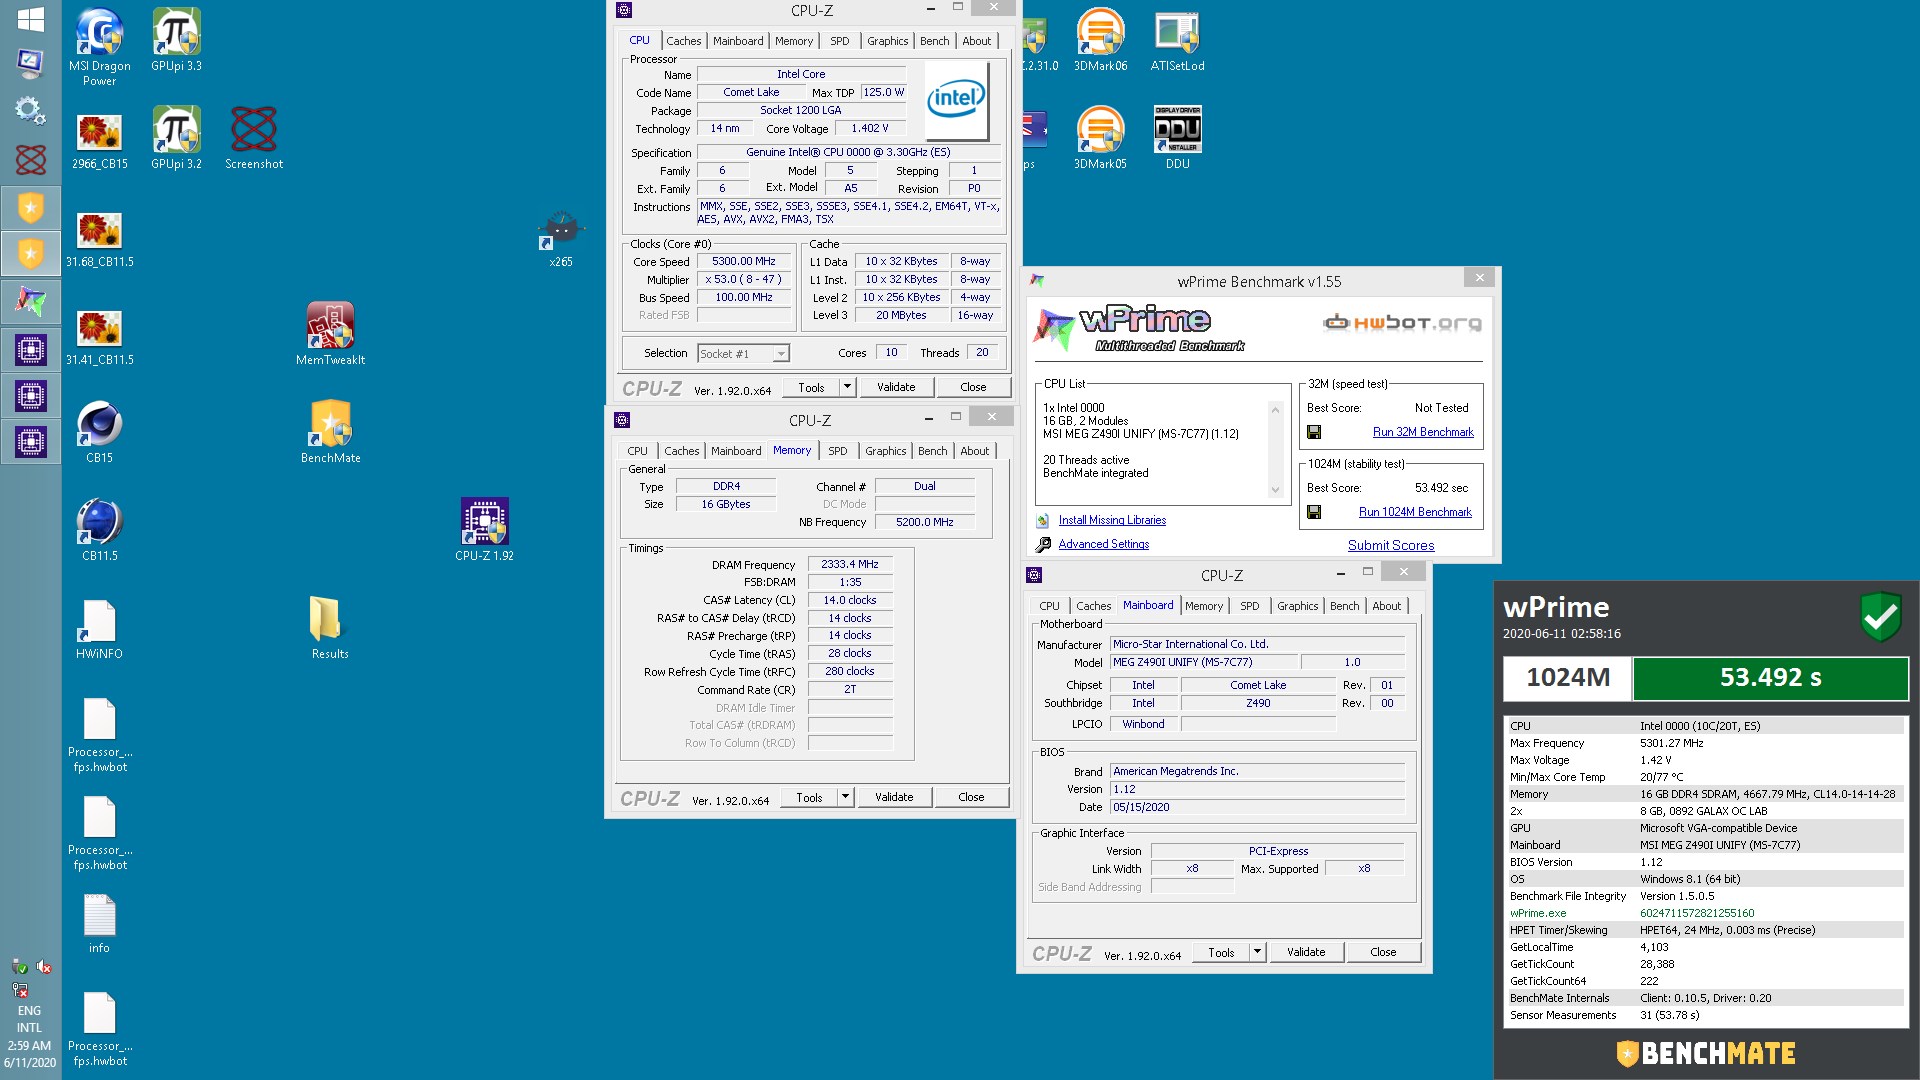Screen dimensions: 1920x1080
Task: Click Windows Start button in taskbar
Action: tap(30, 20)
